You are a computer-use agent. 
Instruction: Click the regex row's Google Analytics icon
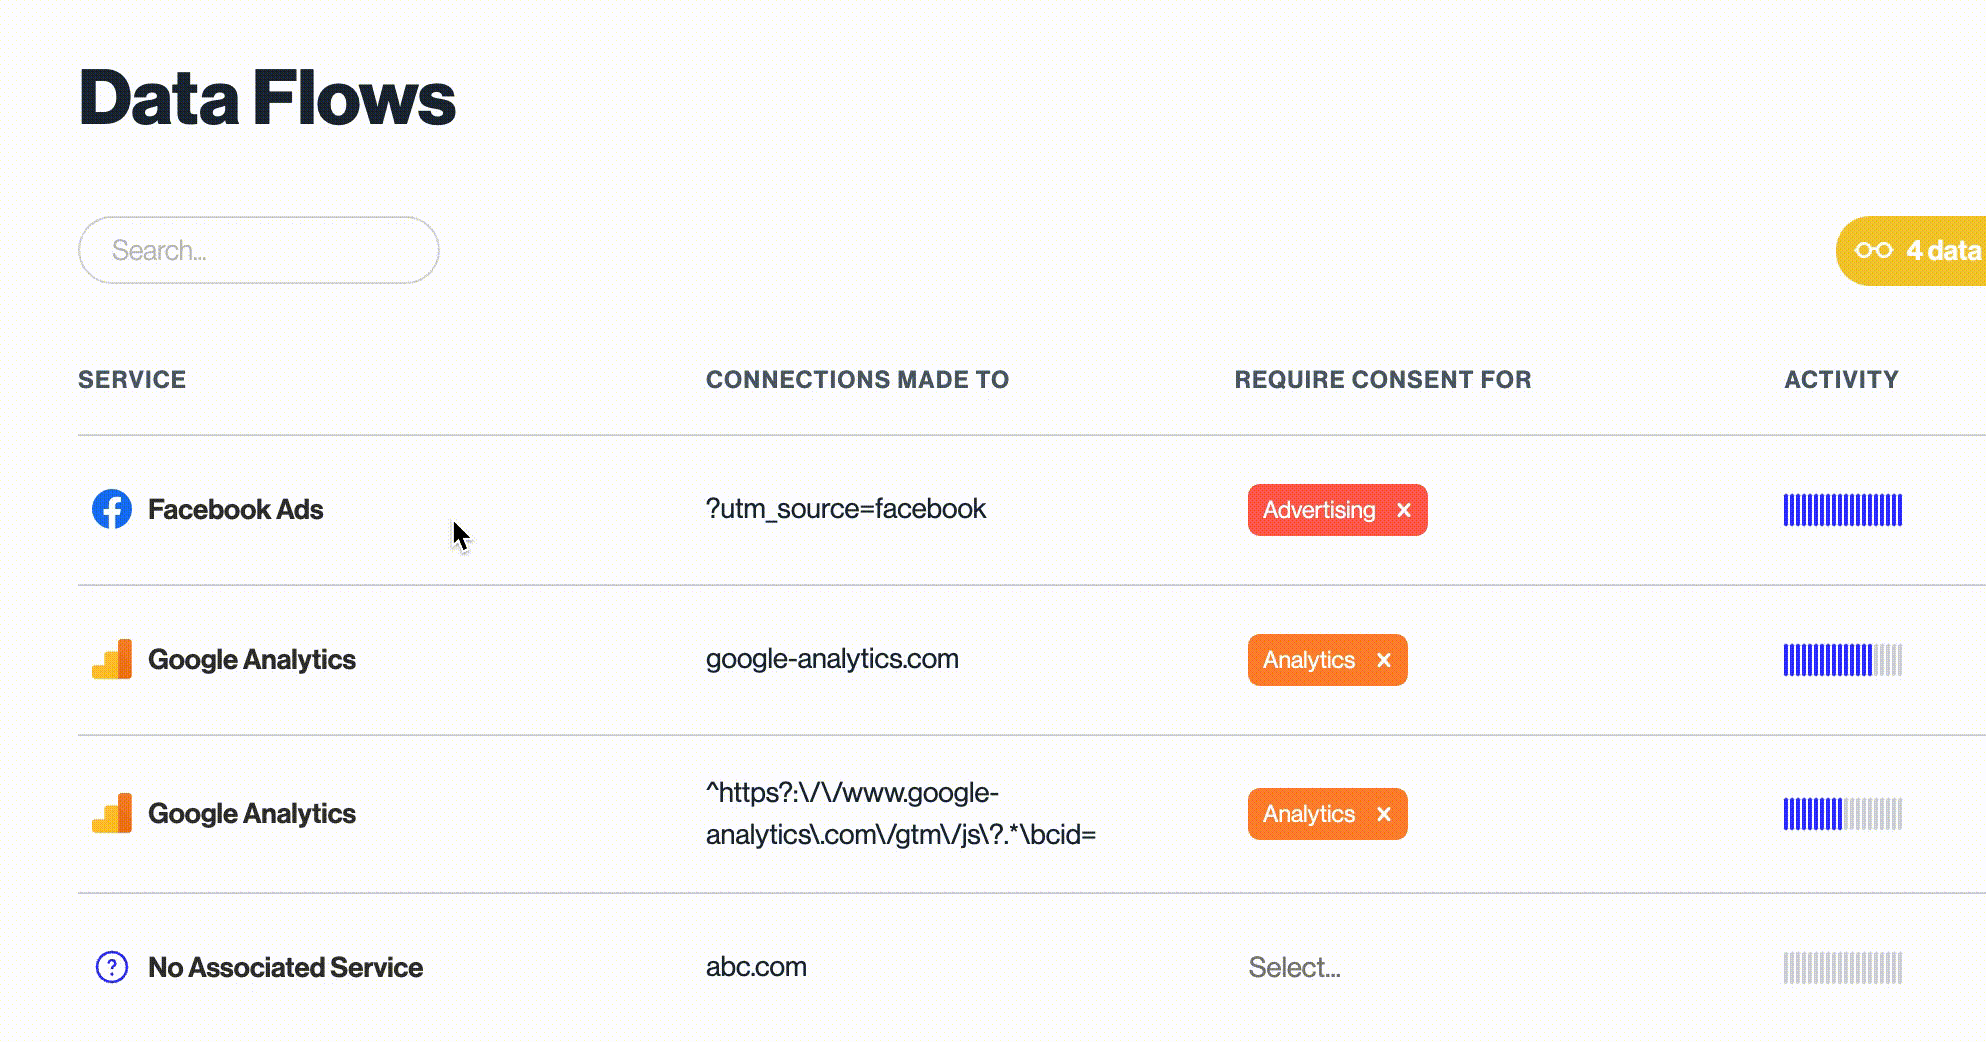(x=112, y=814)
